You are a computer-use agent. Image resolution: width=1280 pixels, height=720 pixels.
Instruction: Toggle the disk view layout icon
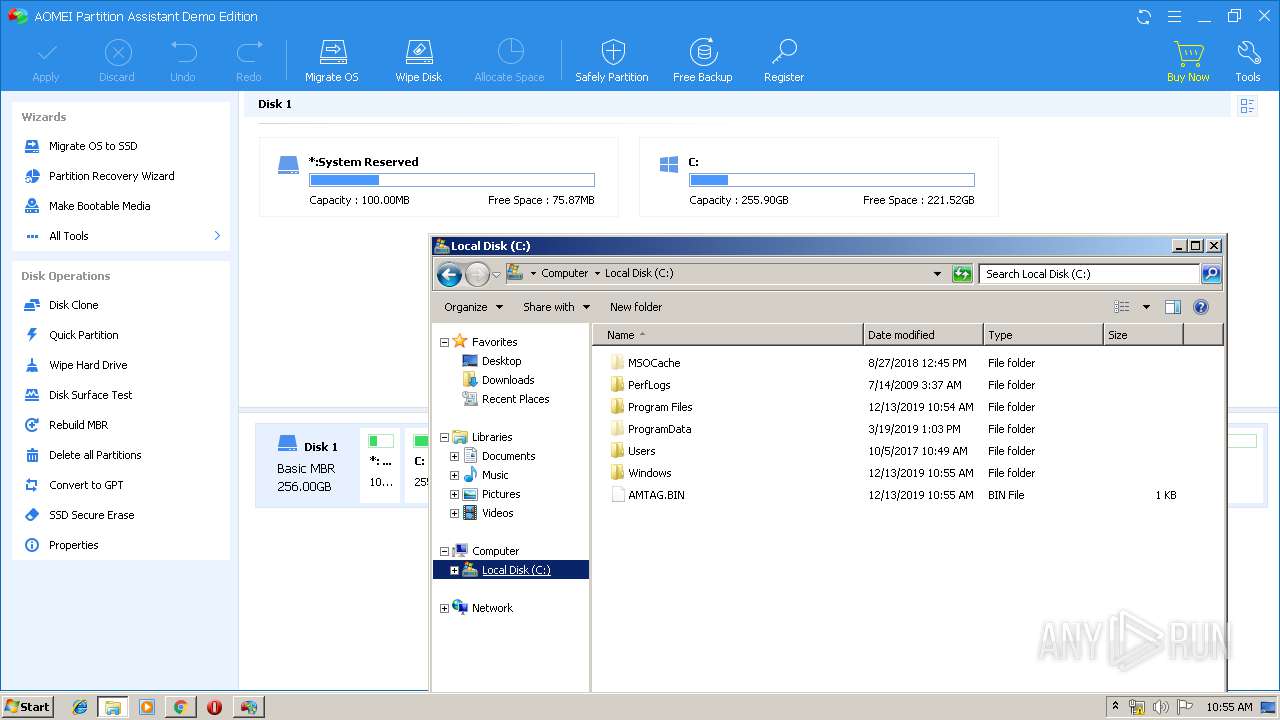tap(1247, 105)
